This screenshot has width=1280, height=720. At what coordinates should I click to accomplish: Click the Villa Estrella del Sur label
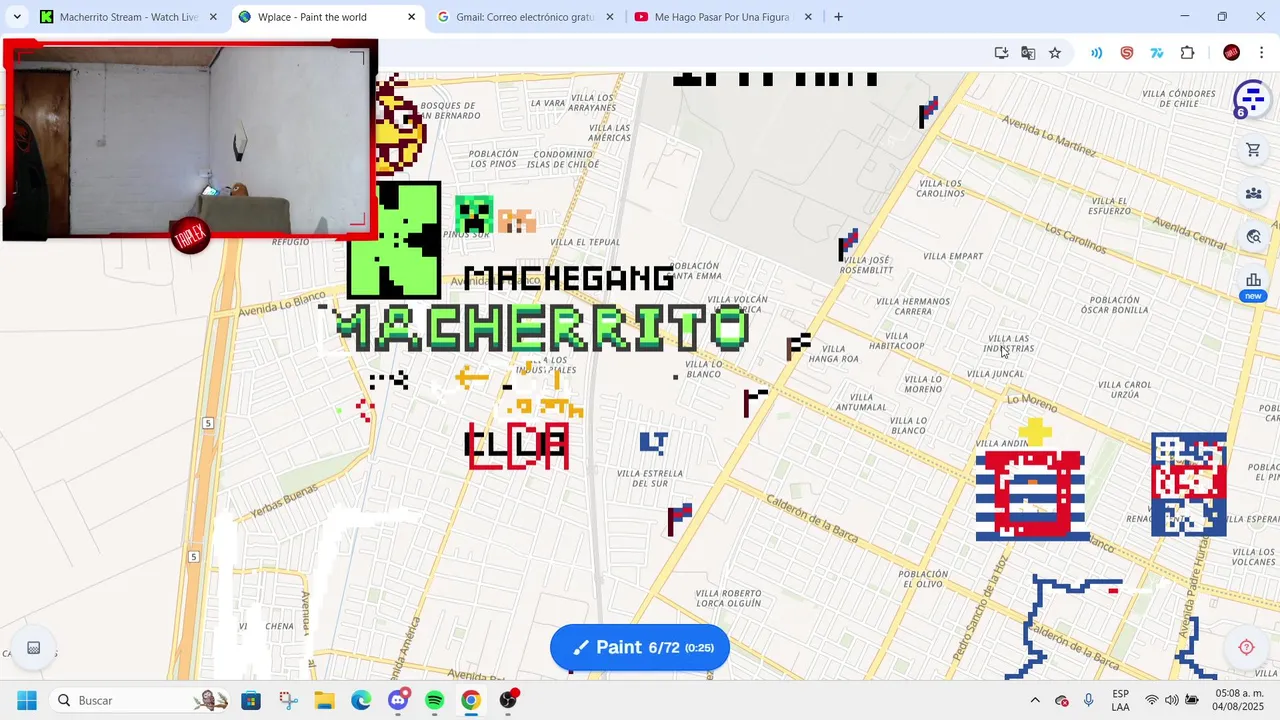650,478
